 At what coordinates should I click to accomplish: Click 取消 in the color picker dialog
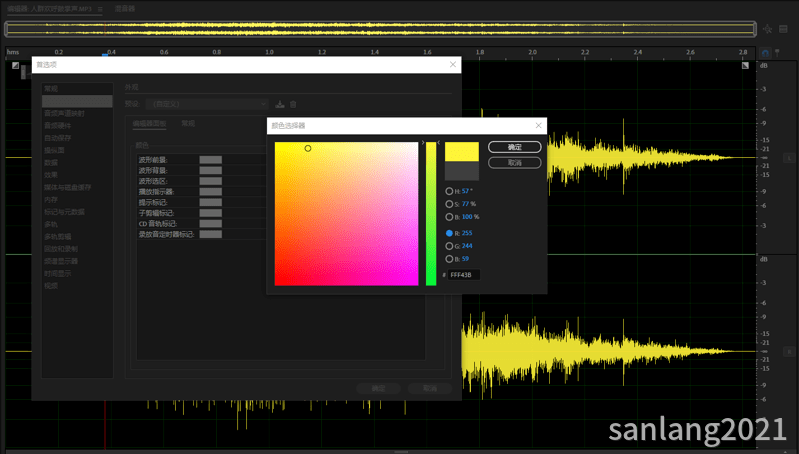click(515, 163)
